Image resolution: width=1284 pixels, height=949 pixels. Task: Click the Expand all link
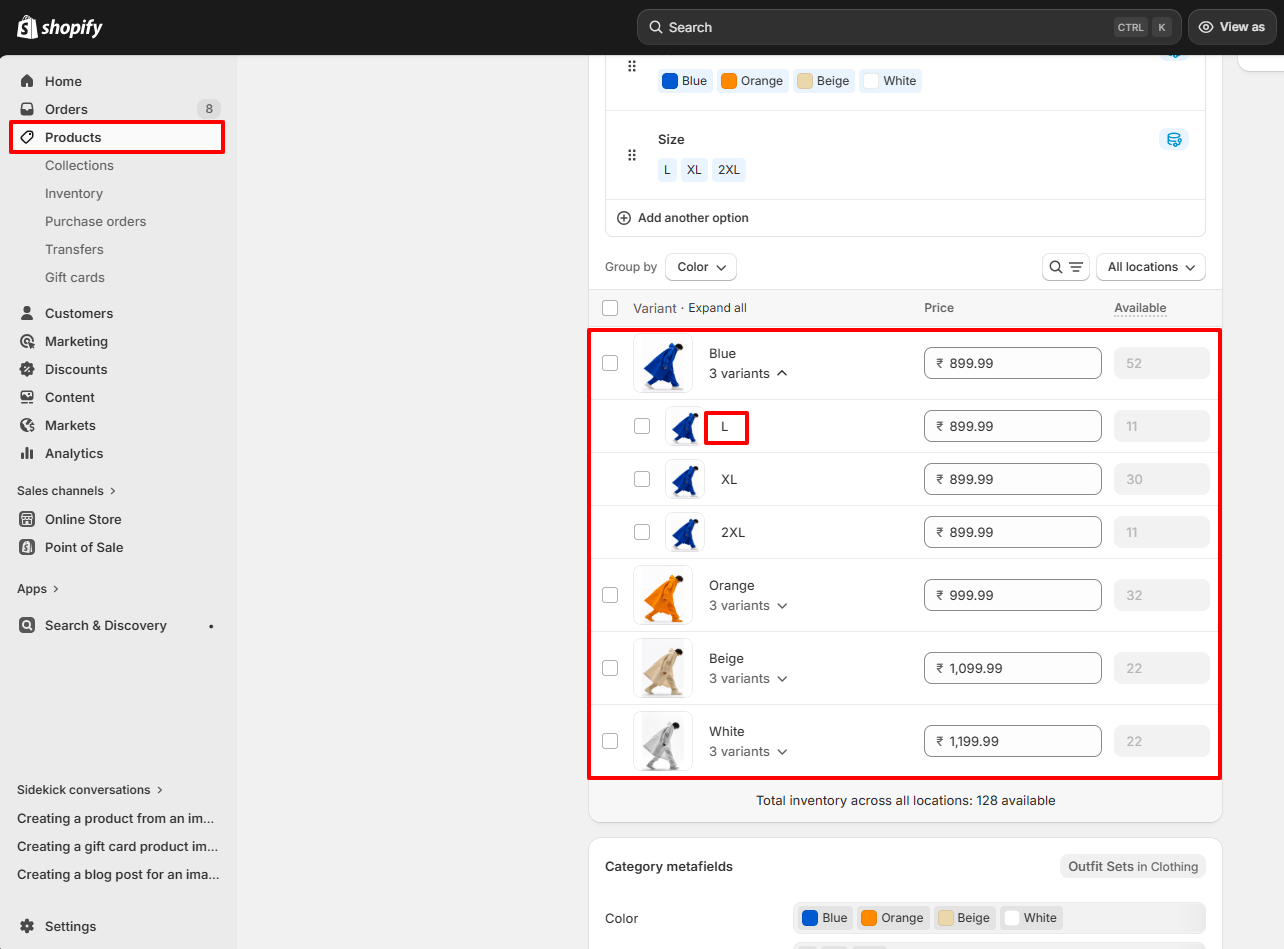click(717, 308)
